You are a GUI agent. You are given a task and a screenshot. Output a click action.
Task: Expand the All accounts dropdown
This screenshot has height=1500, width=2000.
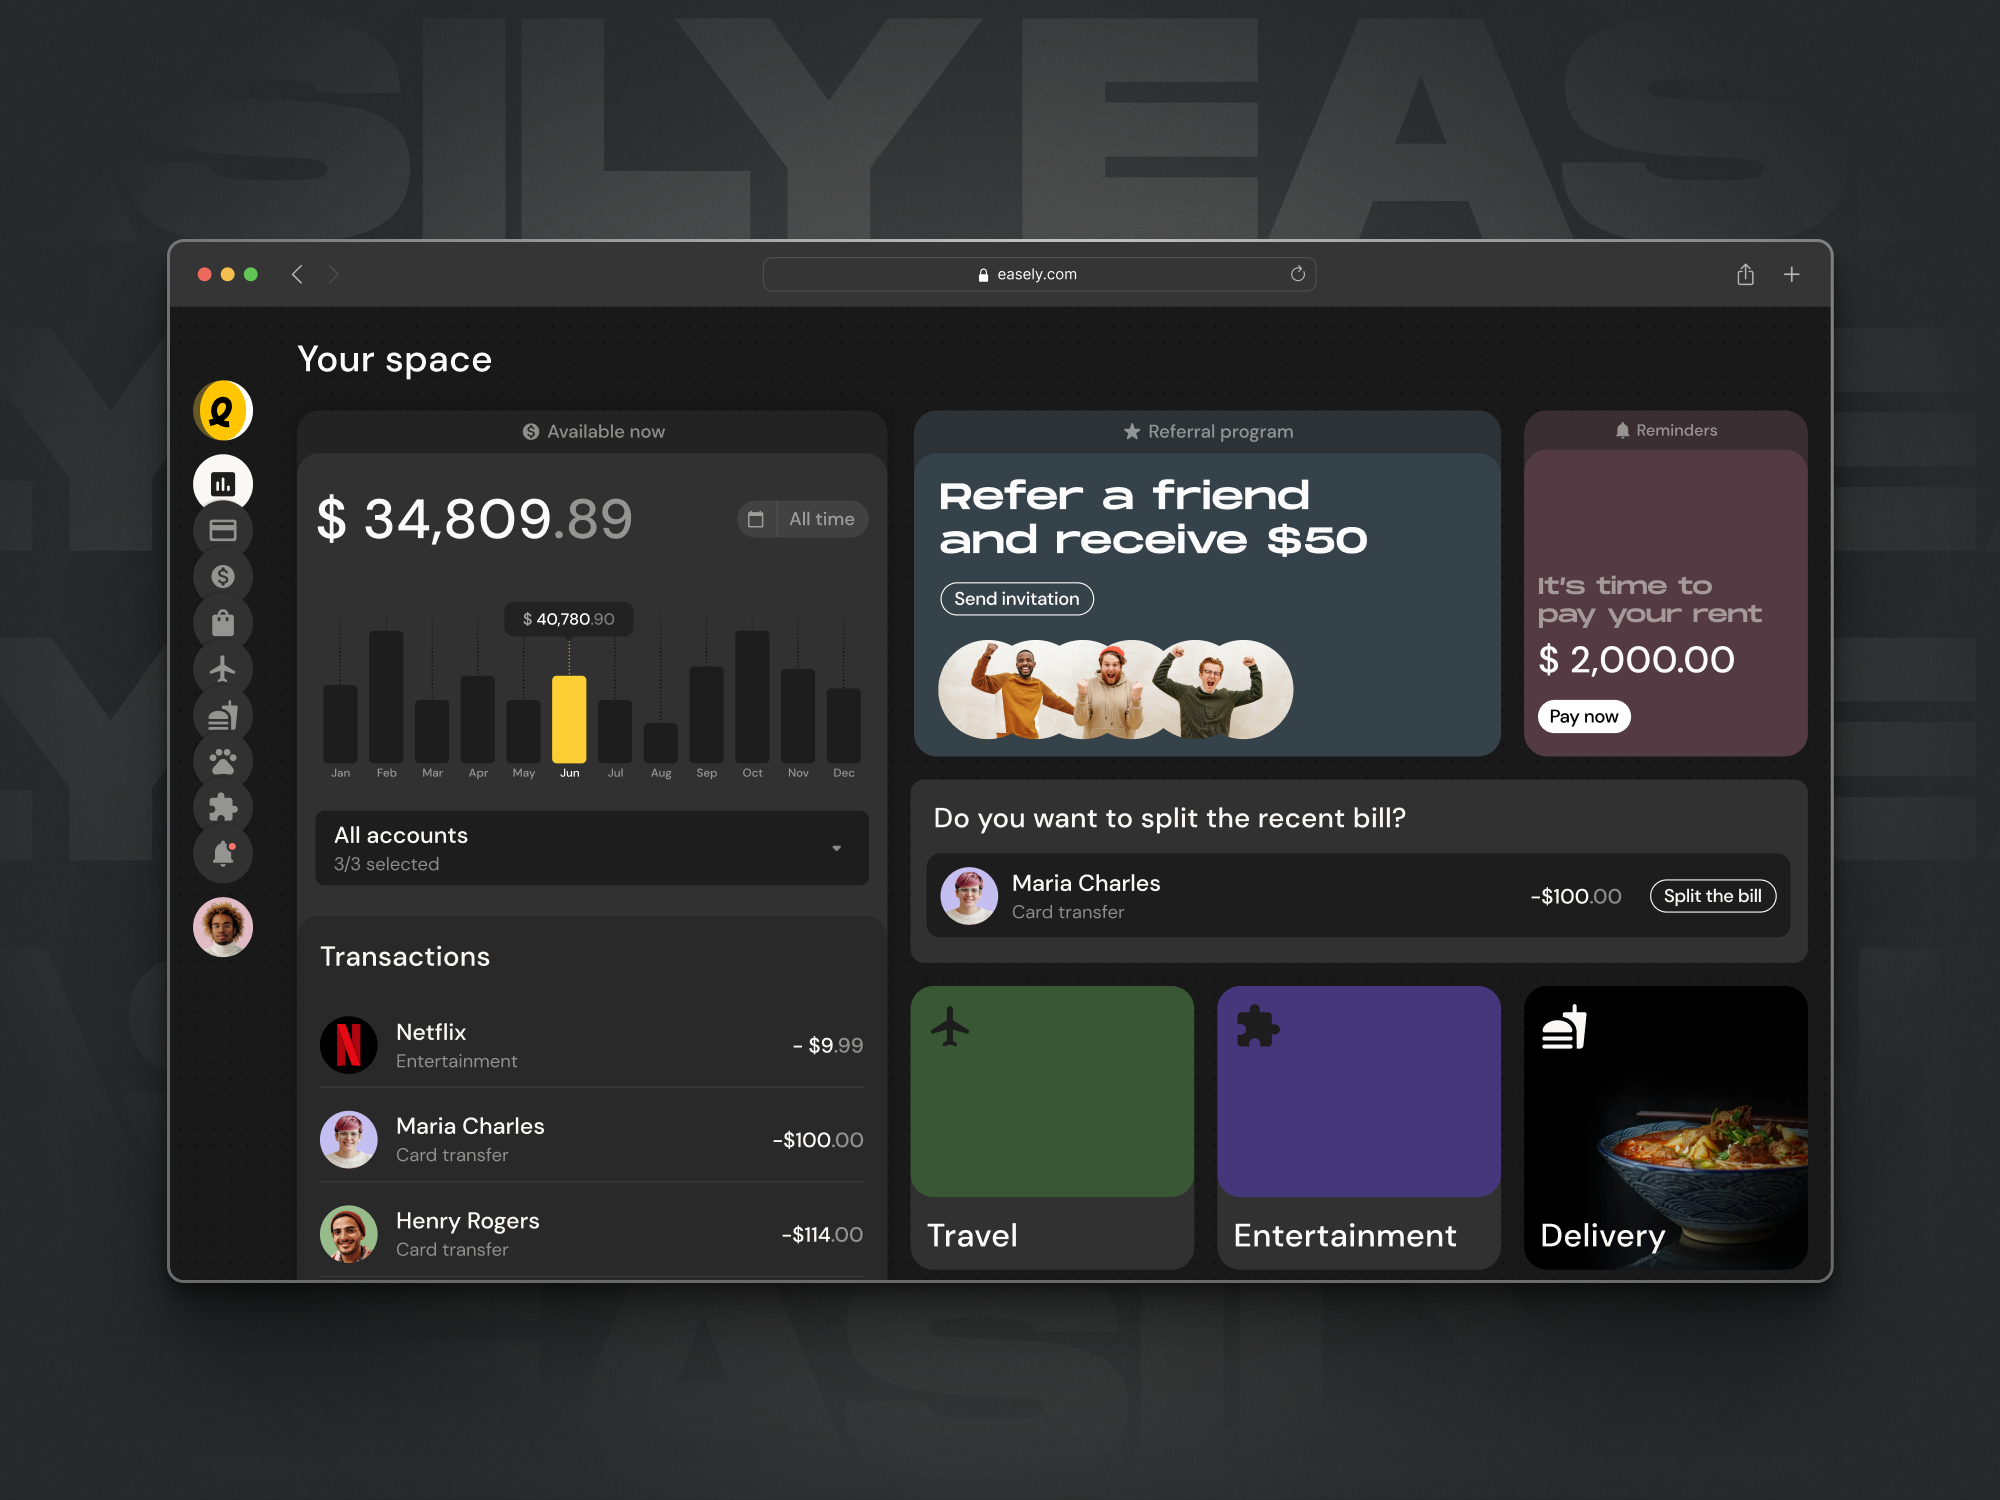[x=592, y=848]
